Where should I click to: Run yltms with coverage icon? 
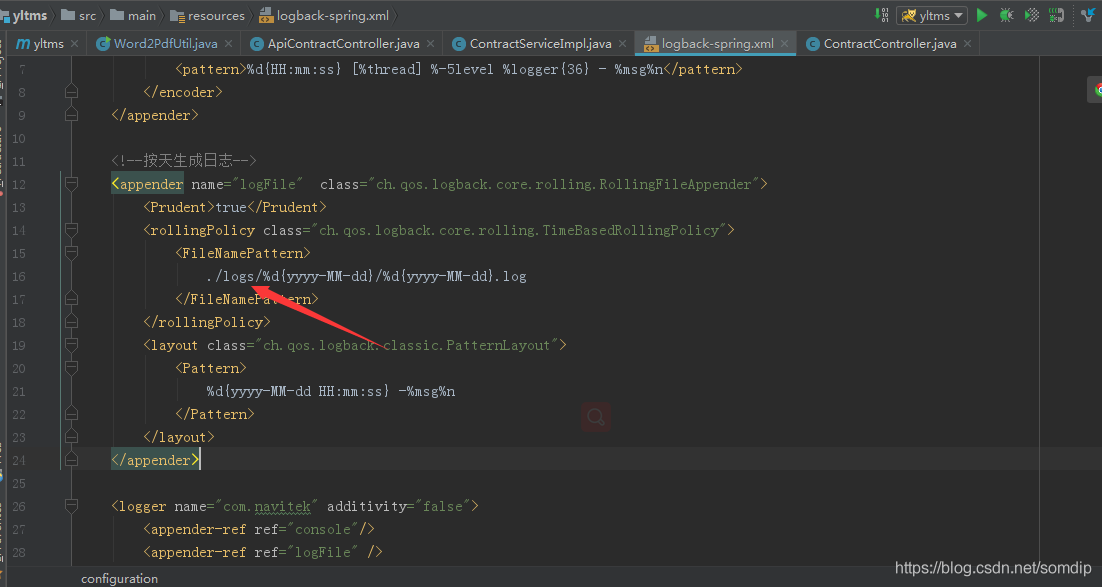click(1031, 15)
